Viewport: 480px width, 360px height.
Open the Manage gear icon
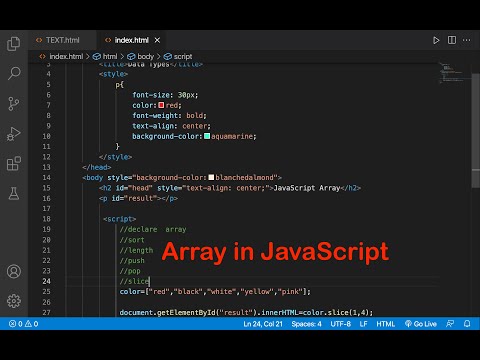pos(14,301)
